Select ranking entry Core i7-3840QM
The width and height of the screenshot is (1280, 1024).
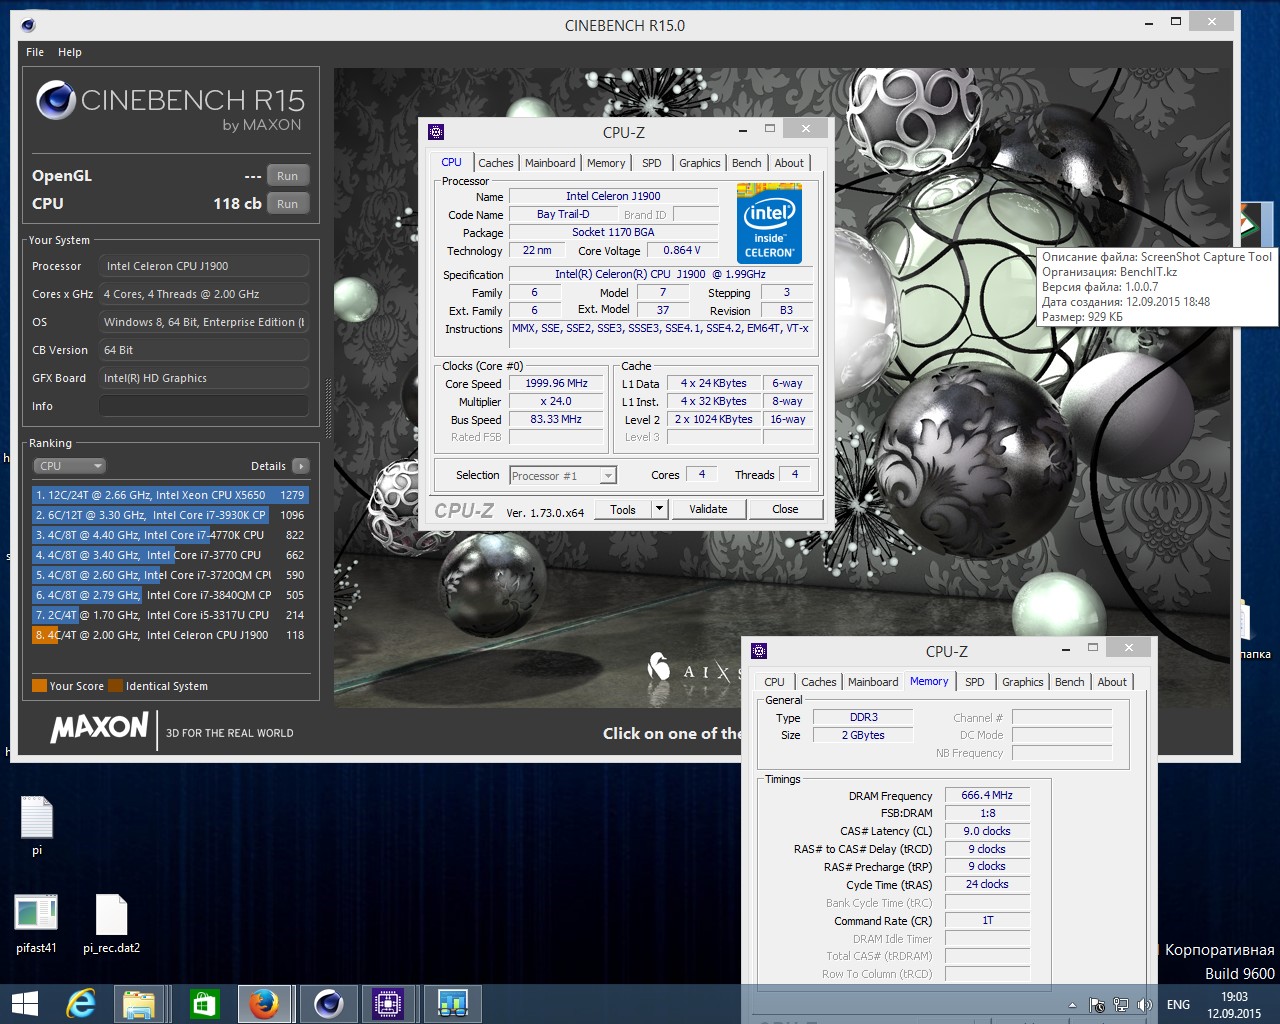click(170, 595)
